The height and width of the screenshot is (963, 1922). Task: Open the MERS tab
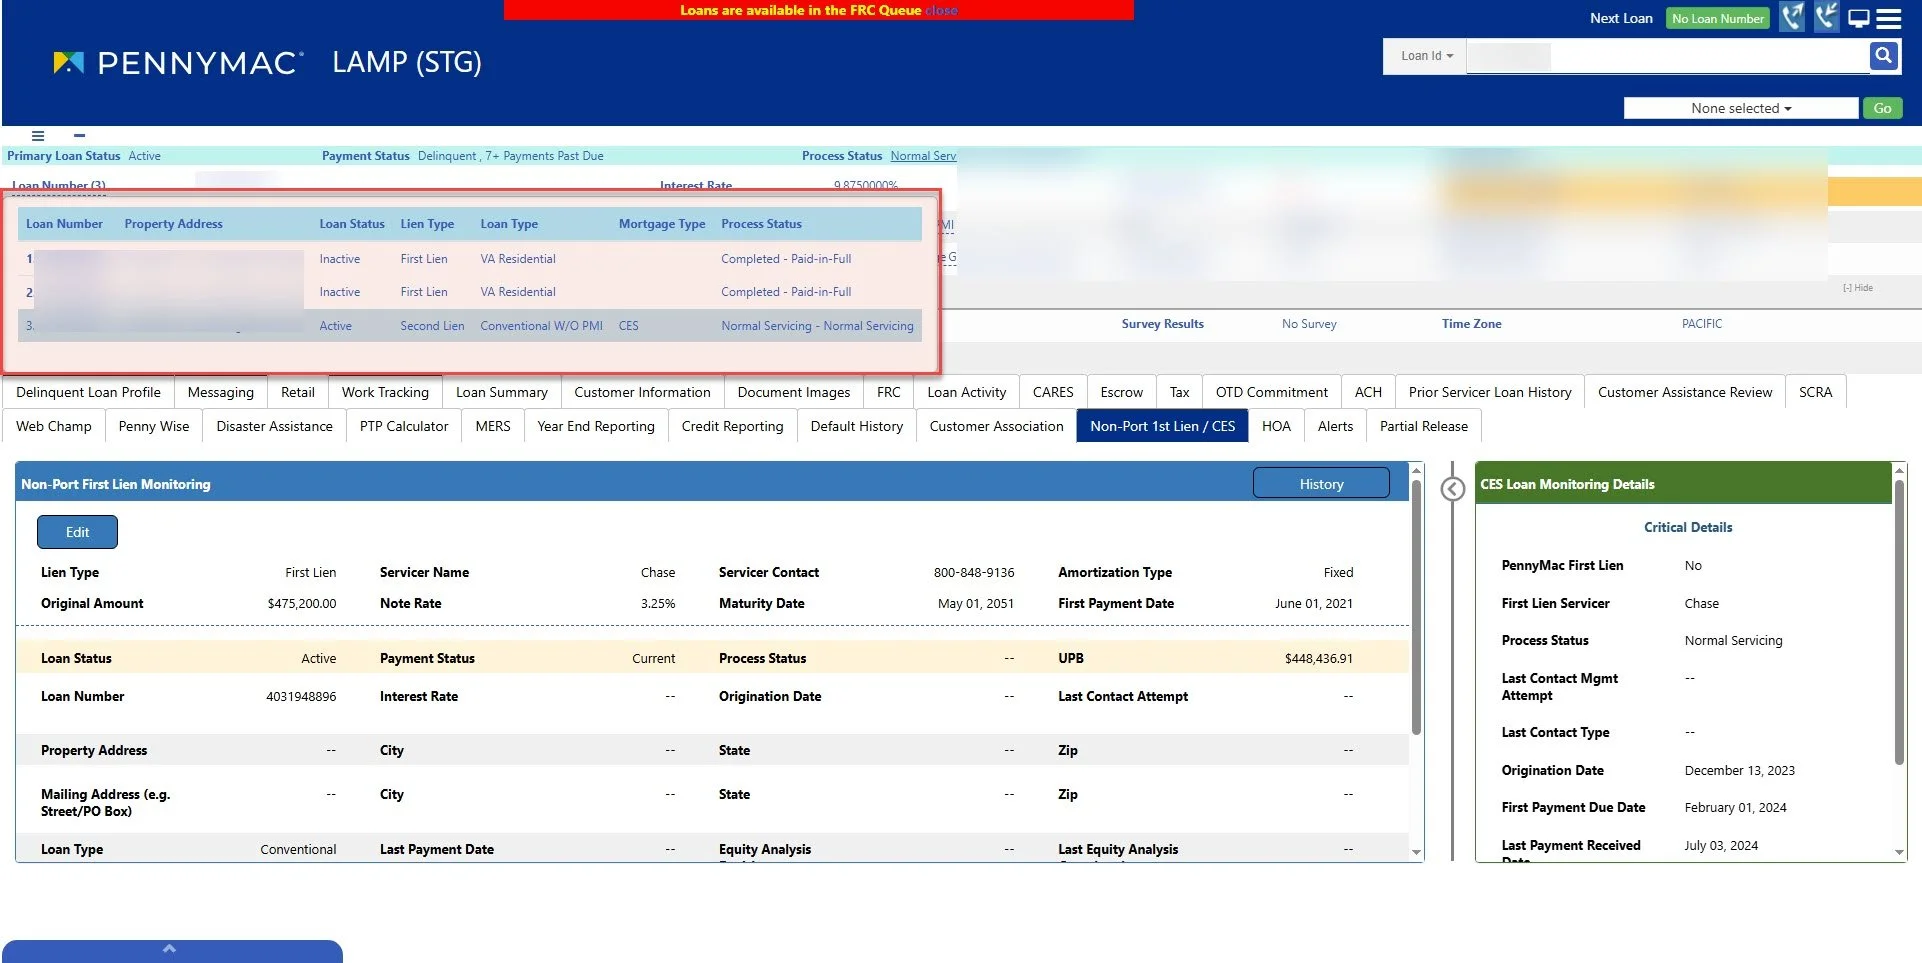(x=493, y=426)
